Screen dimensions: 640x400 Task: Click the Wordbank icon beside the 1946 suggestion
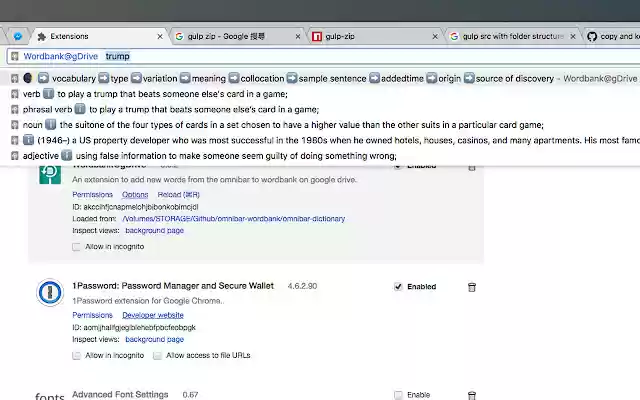point(15,140)
